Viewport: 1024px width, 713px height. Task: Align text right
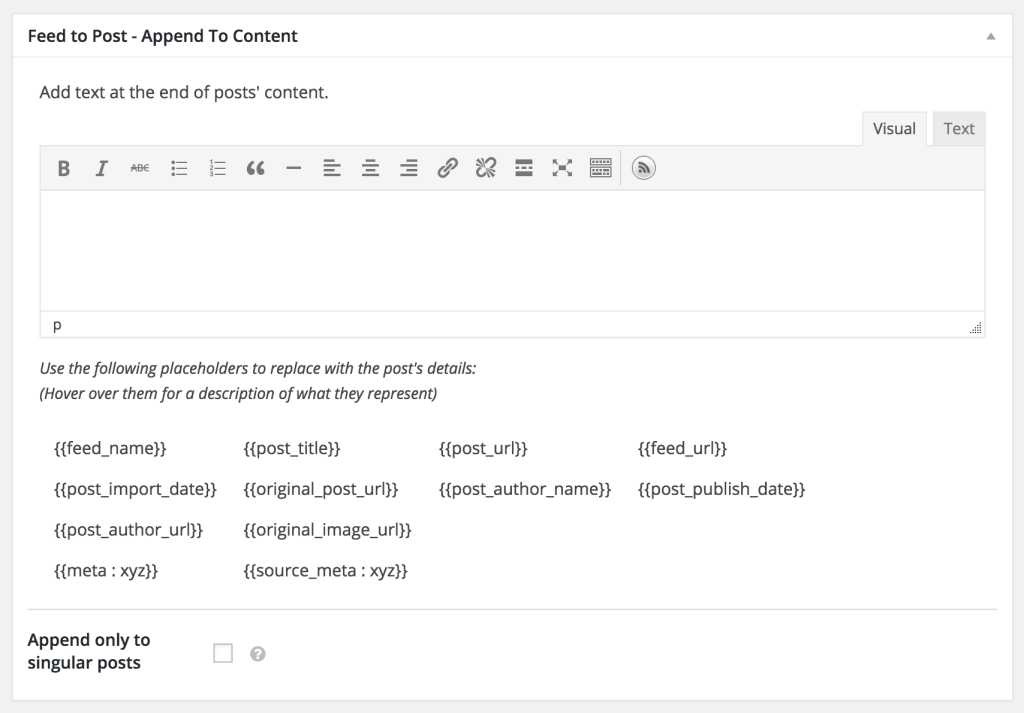(408, 169)
